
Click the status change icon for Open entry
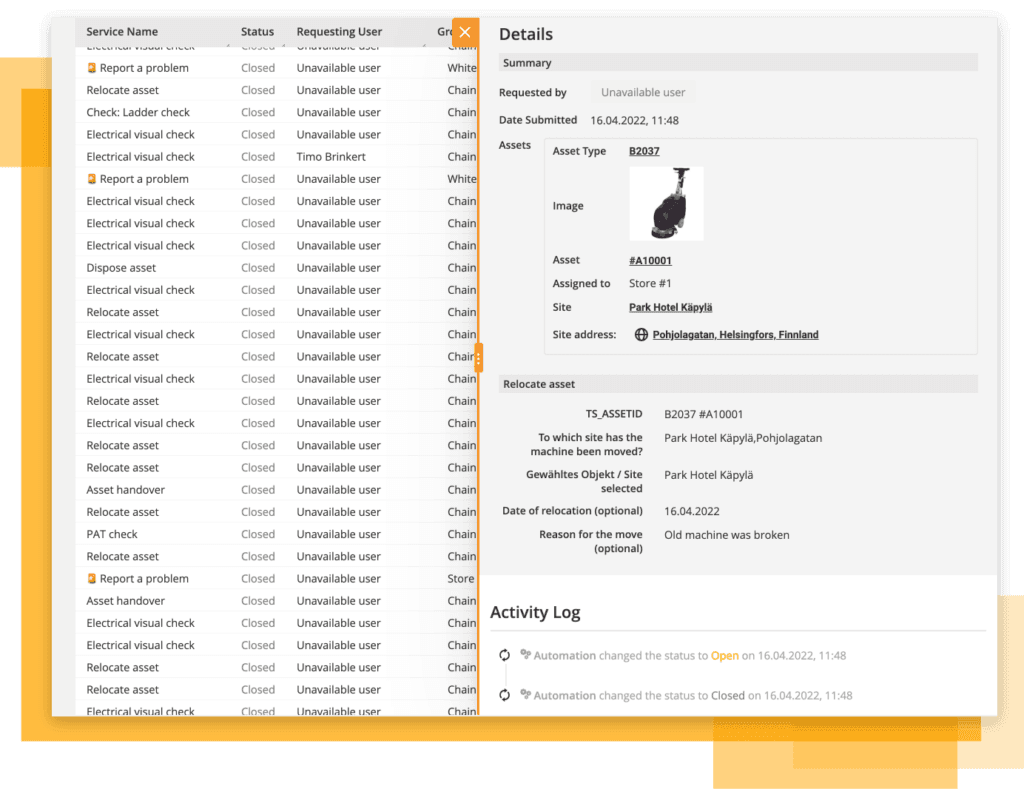click(504, 655)
